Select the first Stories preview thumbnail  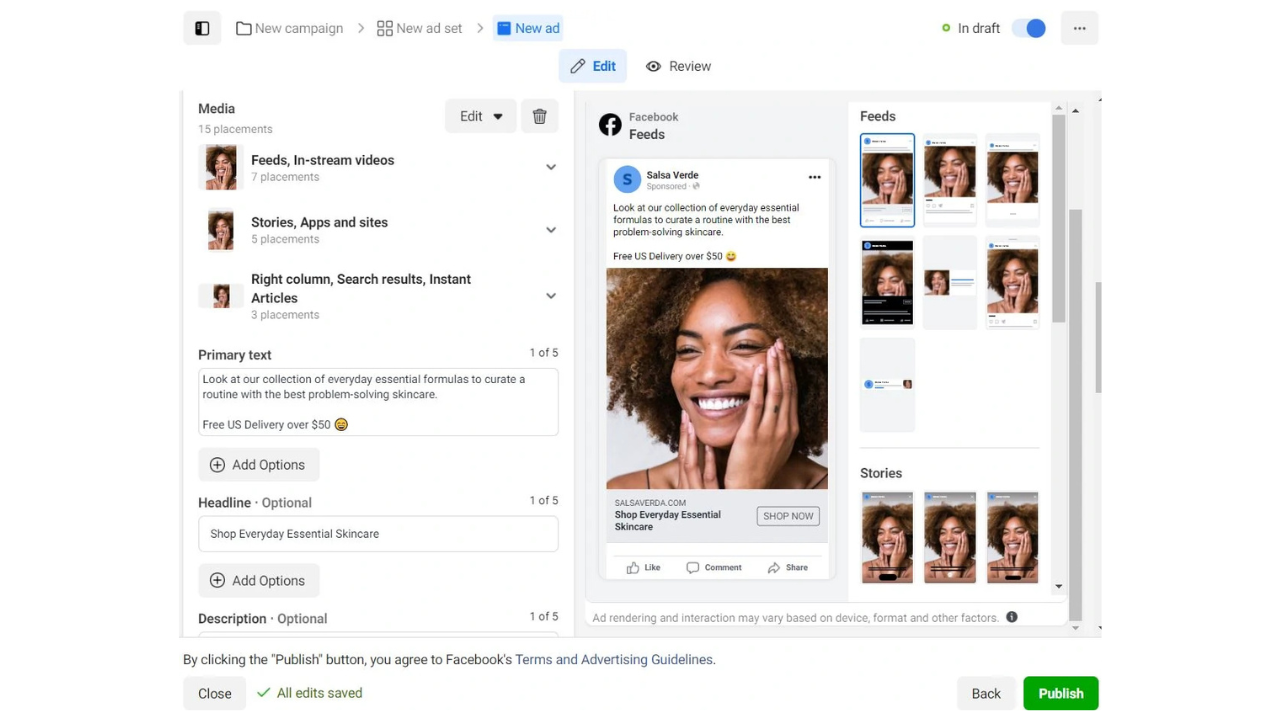(x=887, y=537)
